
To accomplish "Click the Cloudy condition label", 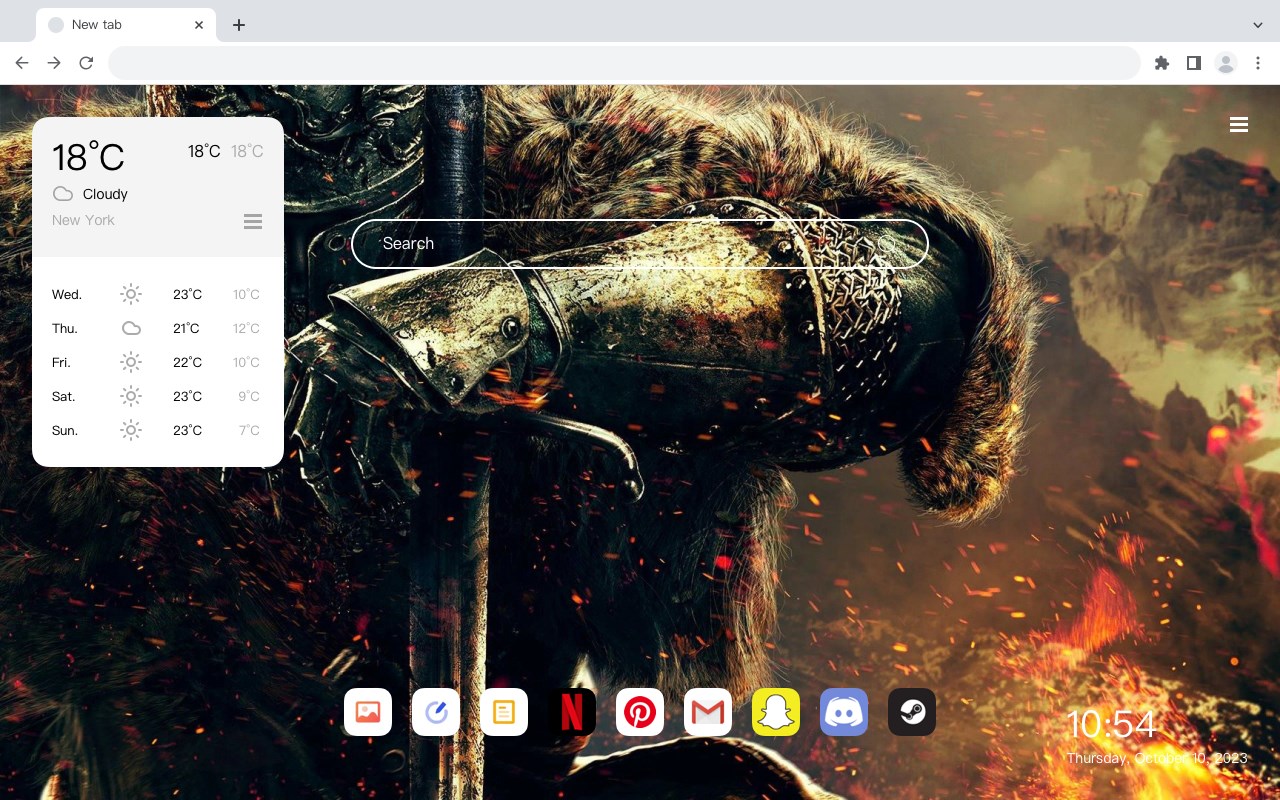I will pos(105,194).
